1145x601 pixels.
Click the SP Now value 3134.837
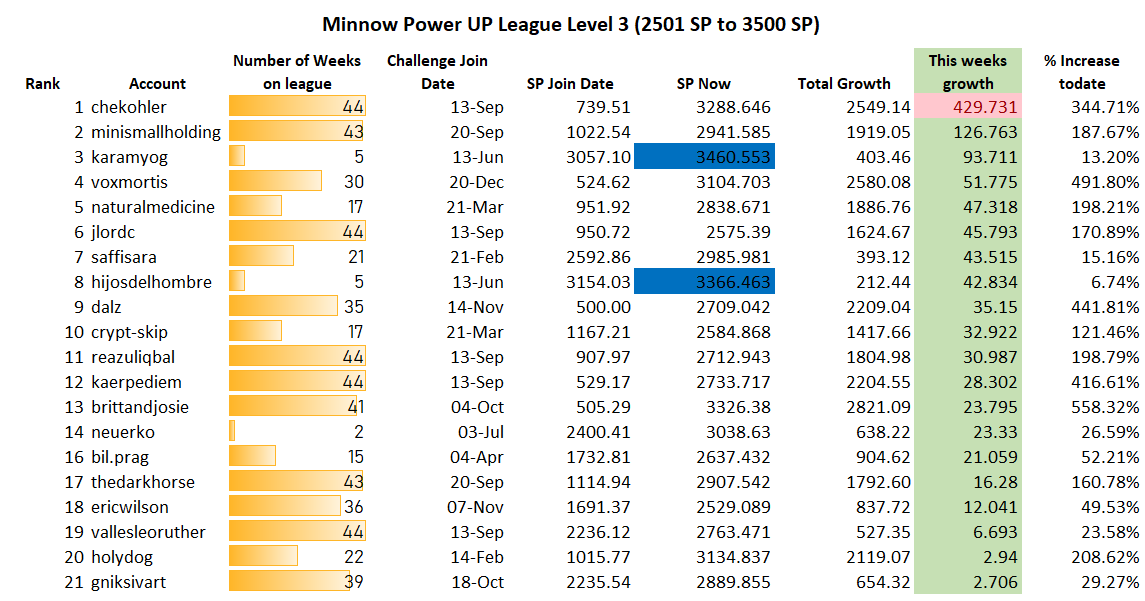(x=733, y=557)
